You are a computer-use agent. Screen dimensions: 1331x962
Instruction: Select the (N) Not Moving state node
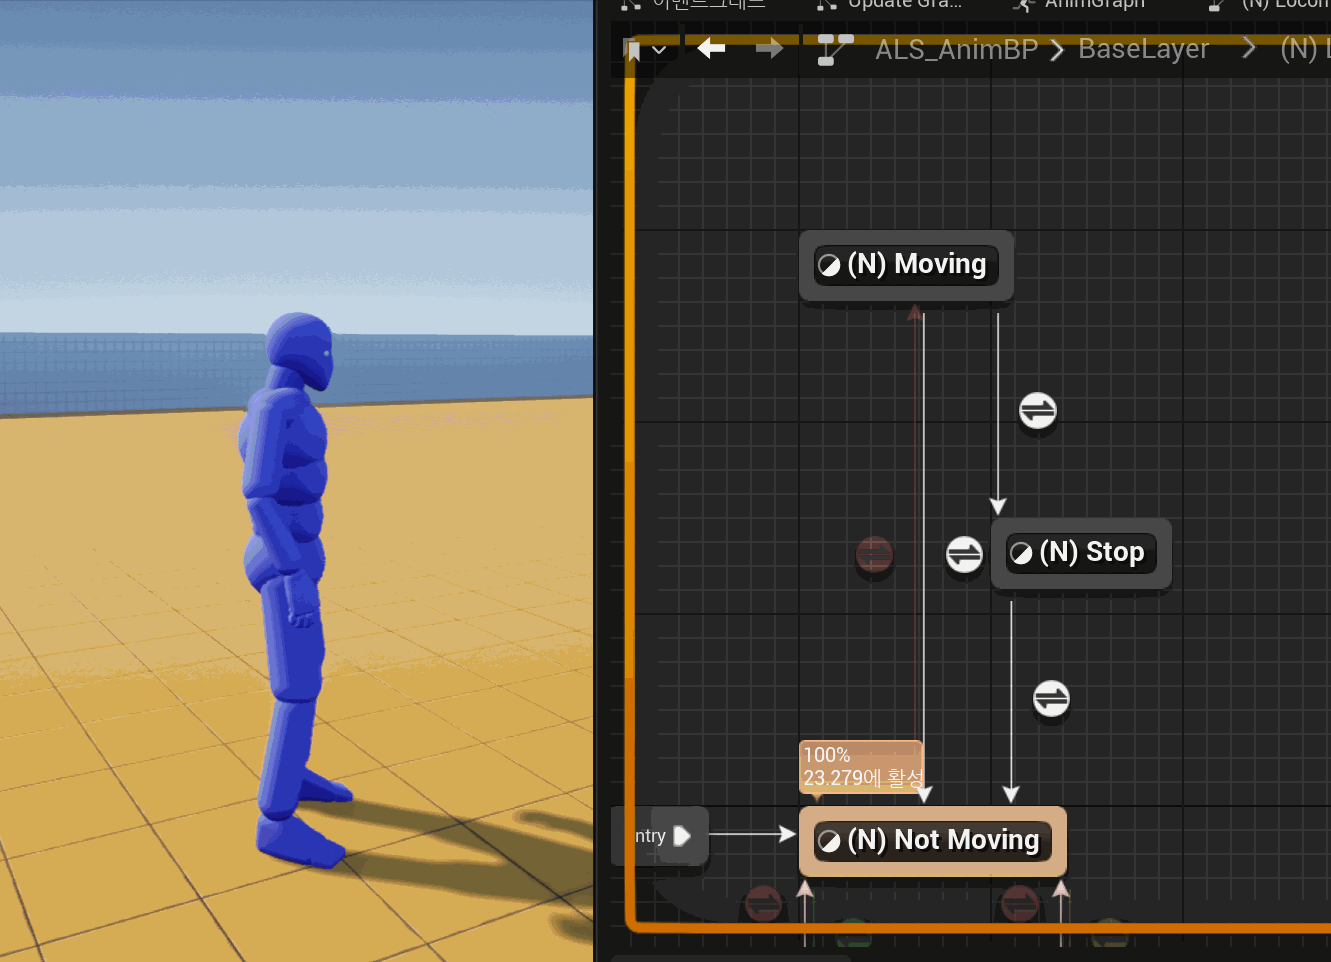coord(933,841)
